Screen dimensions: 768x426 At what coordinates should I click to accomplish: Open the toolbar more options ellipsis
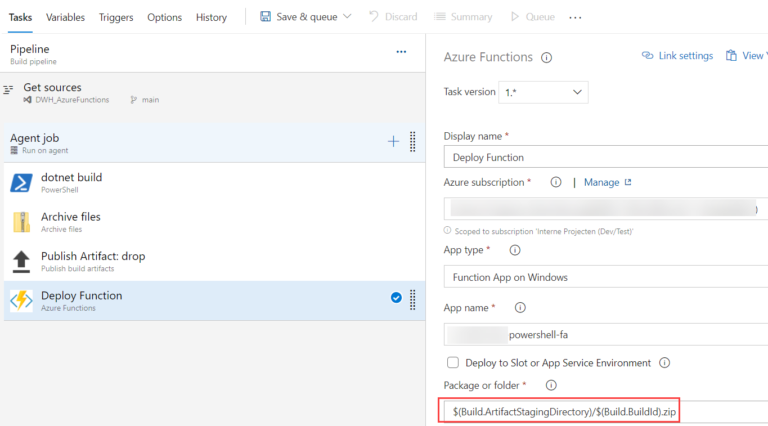coord(575,17)
